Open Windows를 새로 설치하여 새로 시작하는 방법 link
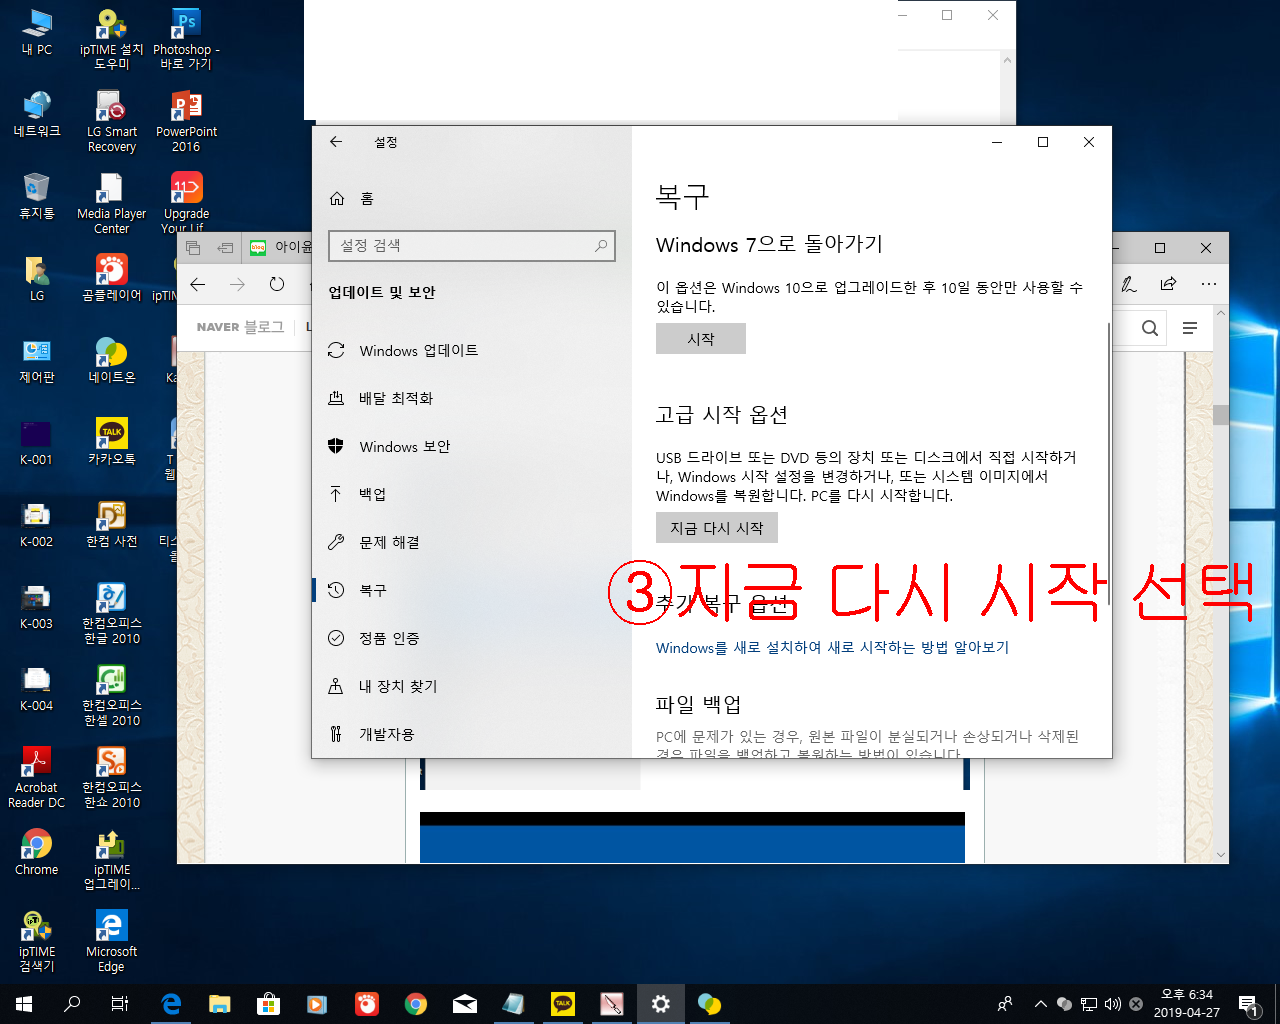The image size is (1280, 1024). coord(832,648)
